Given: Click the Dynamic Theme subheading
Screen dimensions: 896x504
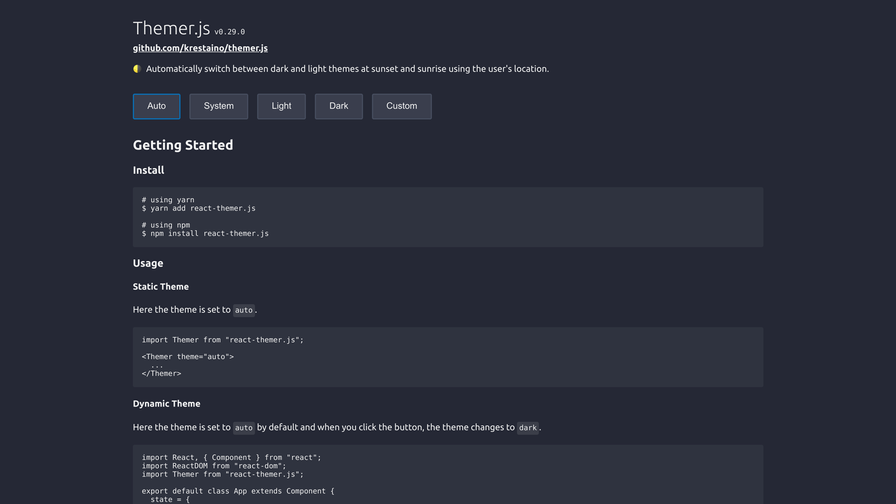Looking at the screenshot, I should pyautogui.click(x=166, y=404).
